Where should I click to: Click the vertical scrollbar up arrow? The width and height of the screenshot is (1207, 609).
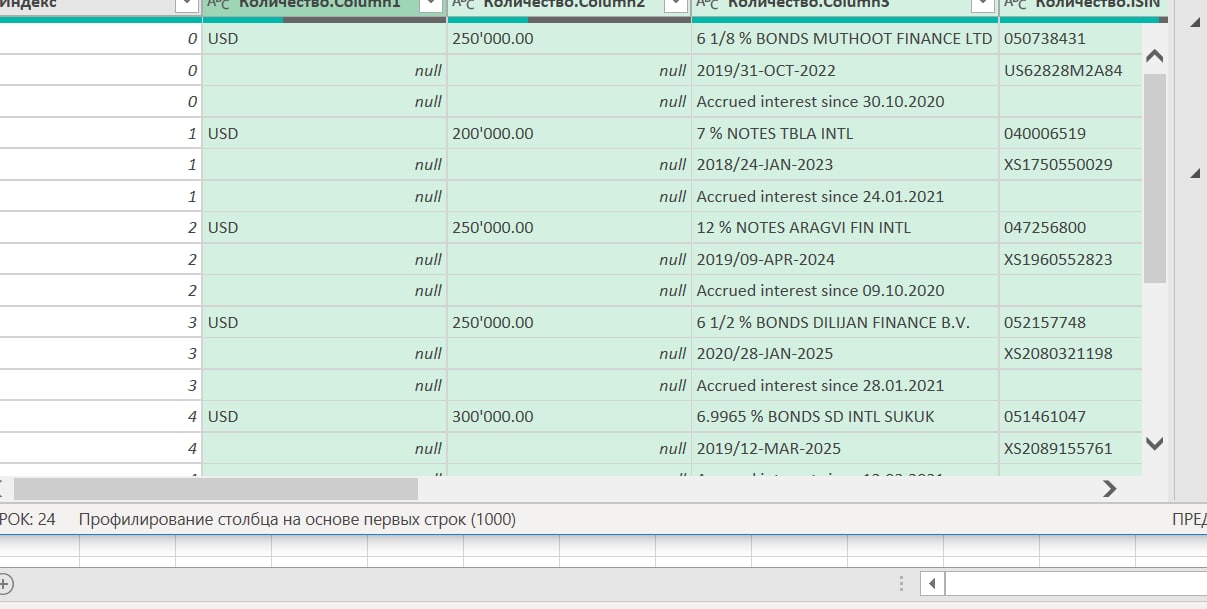(x=1154, y=56)
